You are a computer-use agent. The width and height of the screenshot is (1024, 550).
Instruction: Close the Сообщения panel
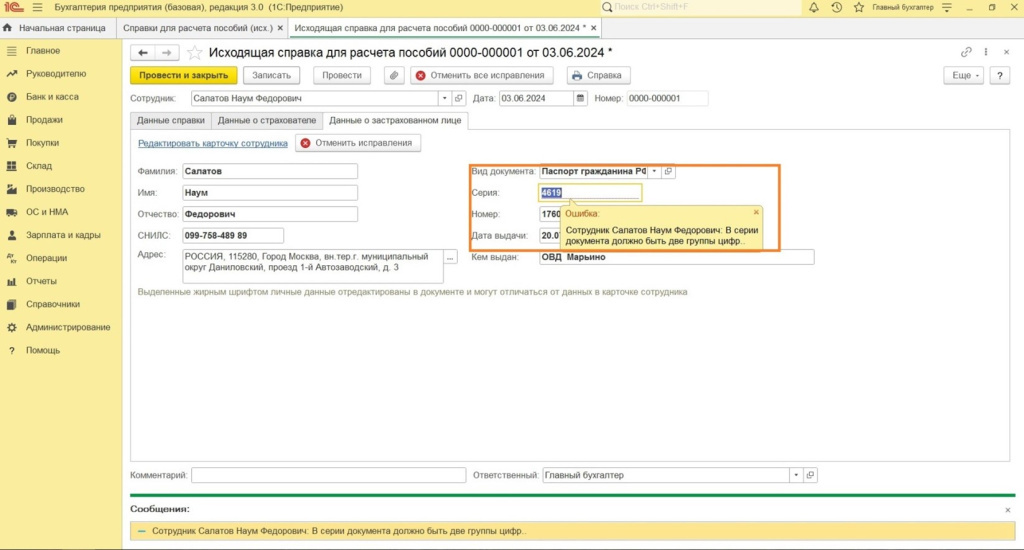(x=1008, y=510)
